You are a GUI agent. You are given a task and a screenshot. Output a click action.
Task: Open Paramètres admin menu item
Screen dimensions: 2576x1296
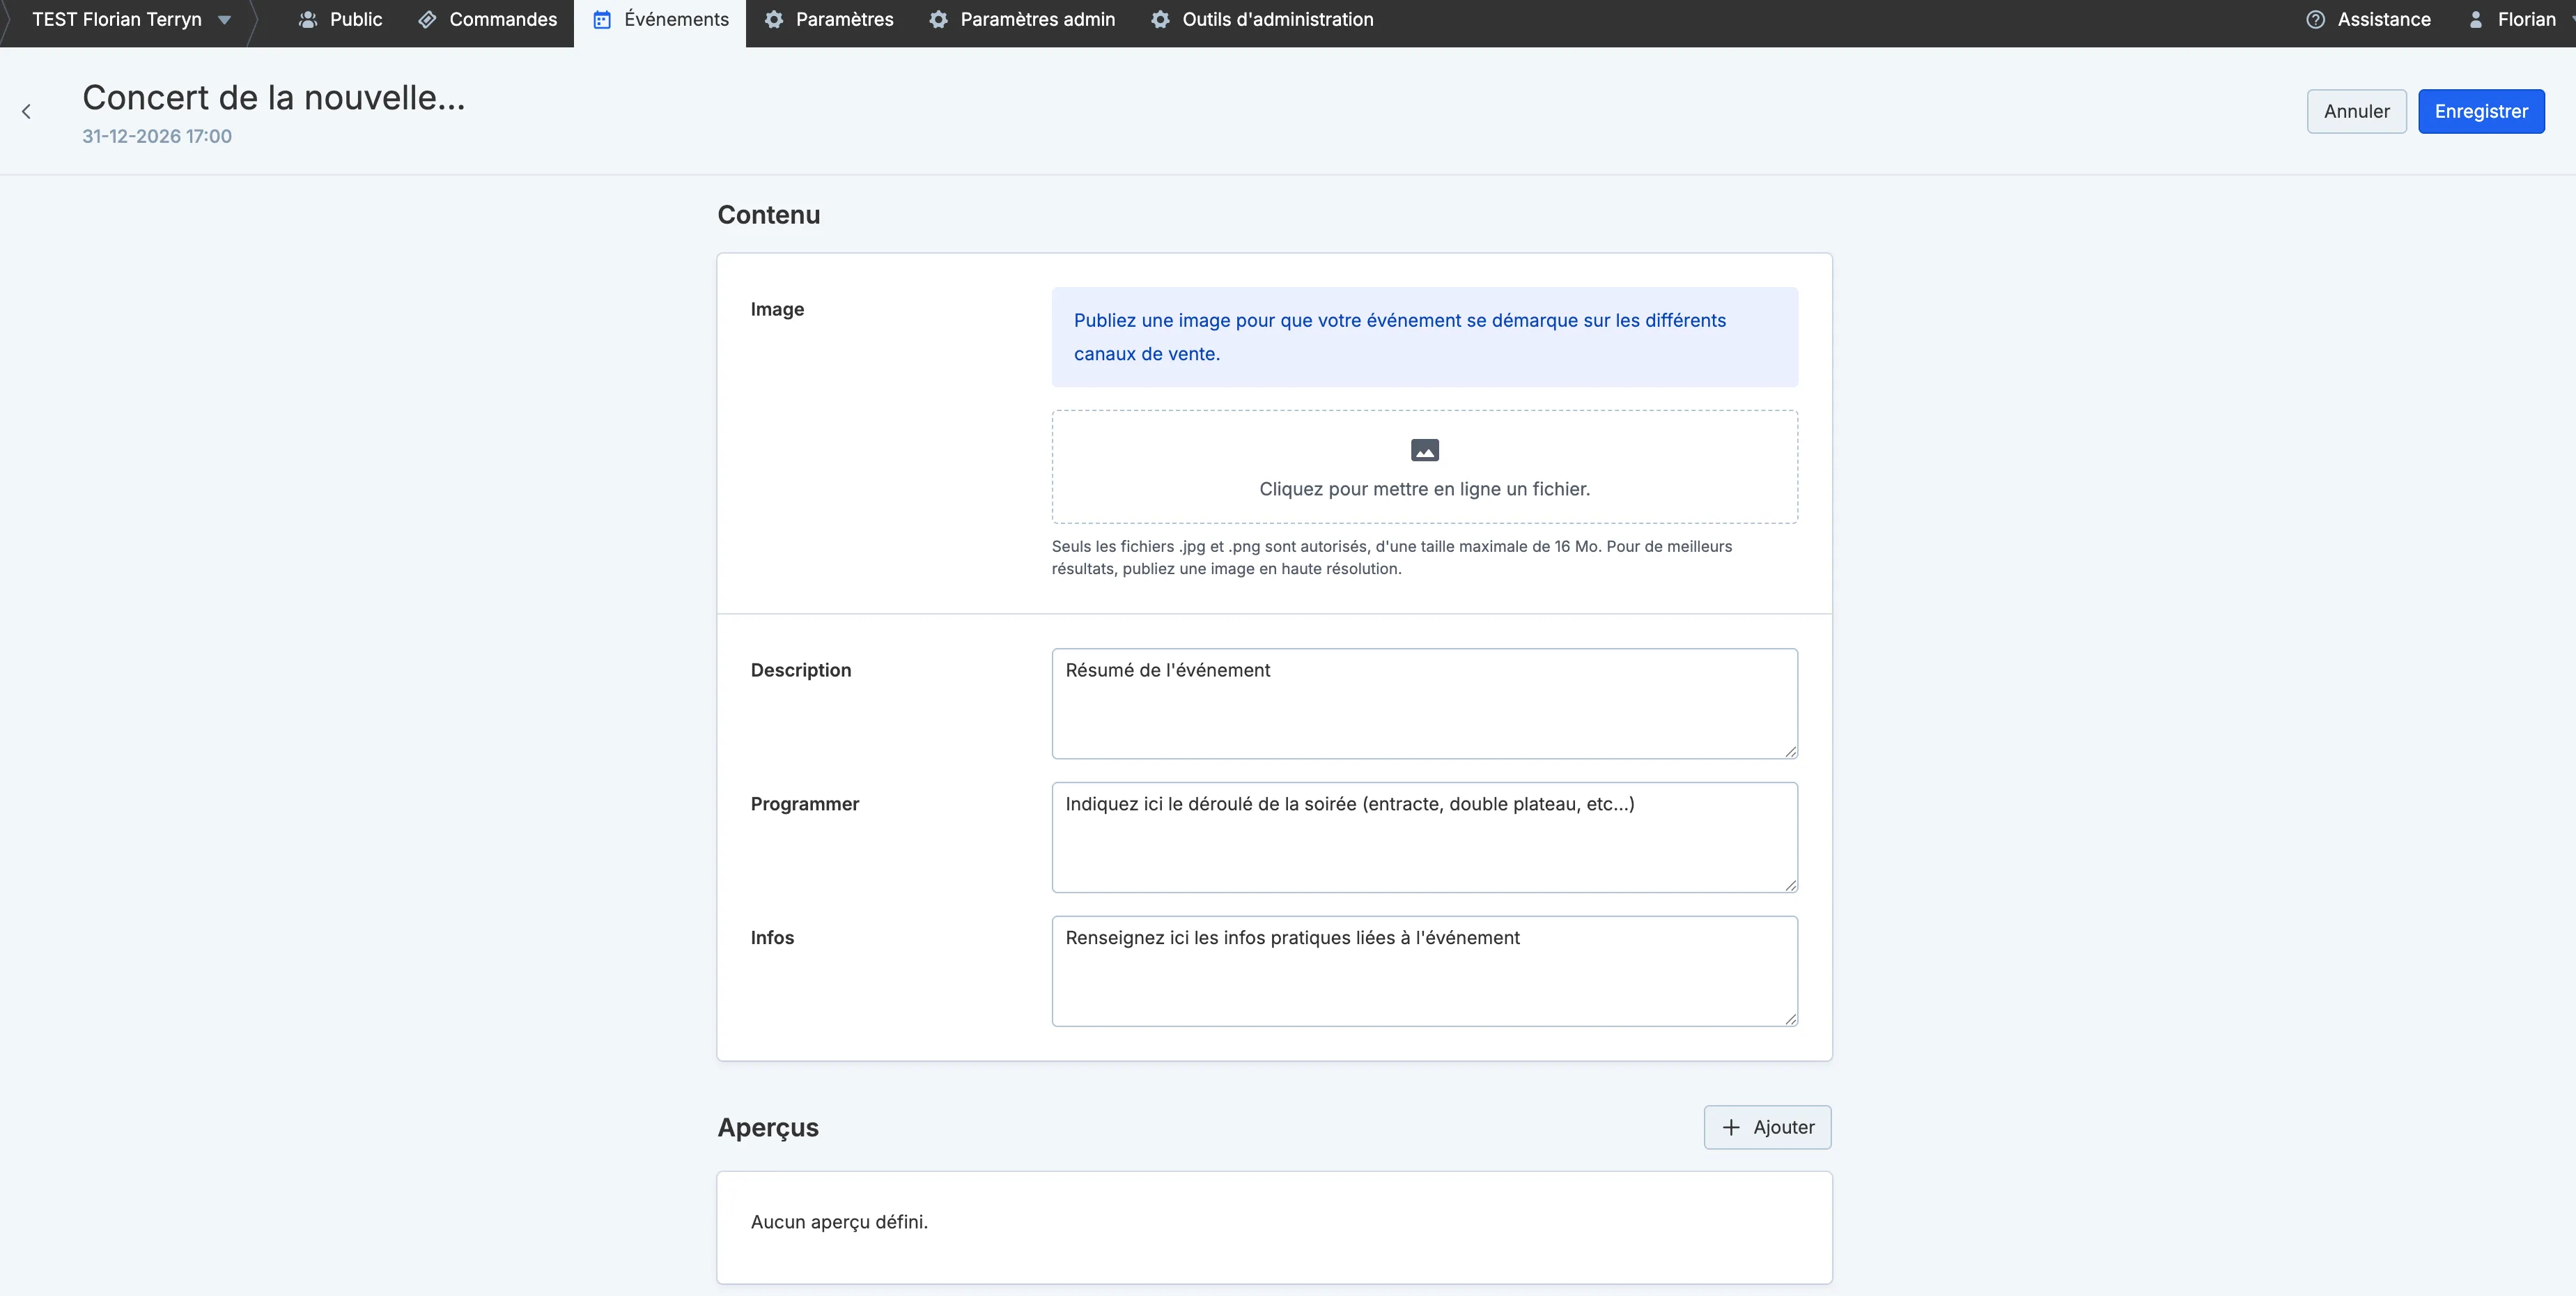[x=1022, y=19]
